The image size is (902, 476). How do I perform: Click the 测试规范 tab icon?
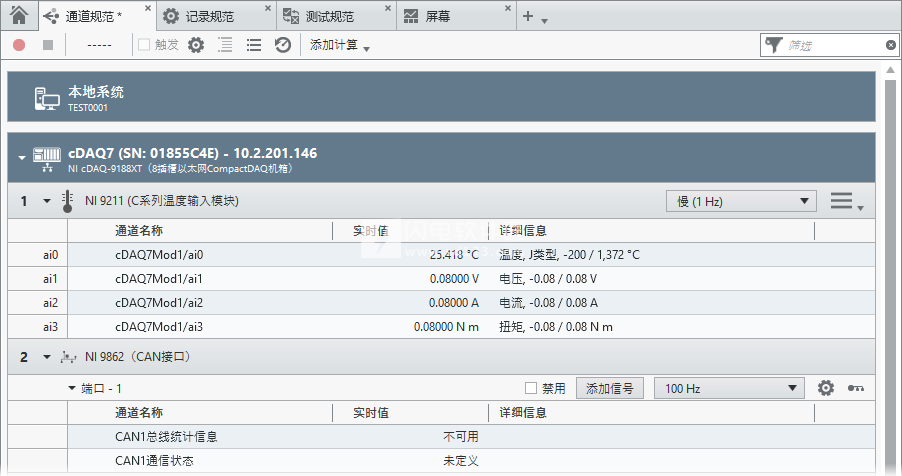[291, 16]
